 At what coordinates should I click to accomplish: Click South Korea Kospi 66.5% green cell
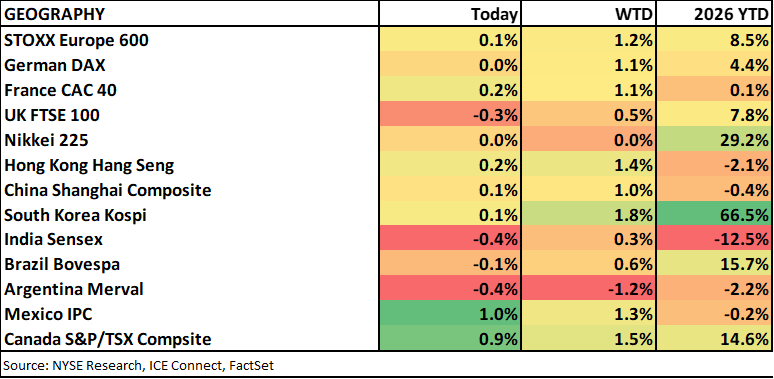[x=714, y=215]
